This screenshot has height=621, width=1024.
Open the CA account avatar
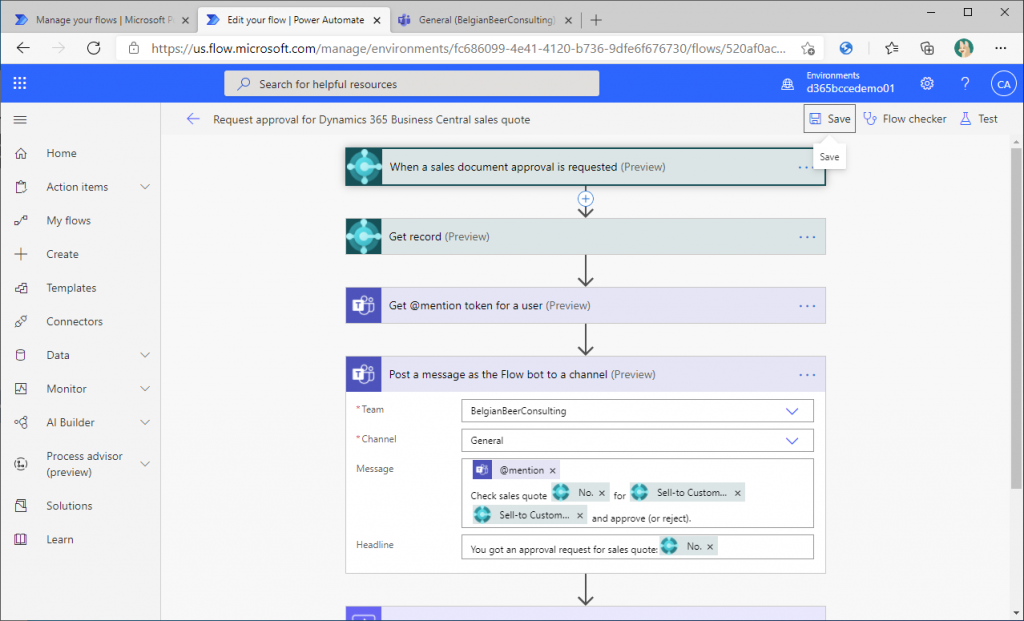tap(1003, 84)
